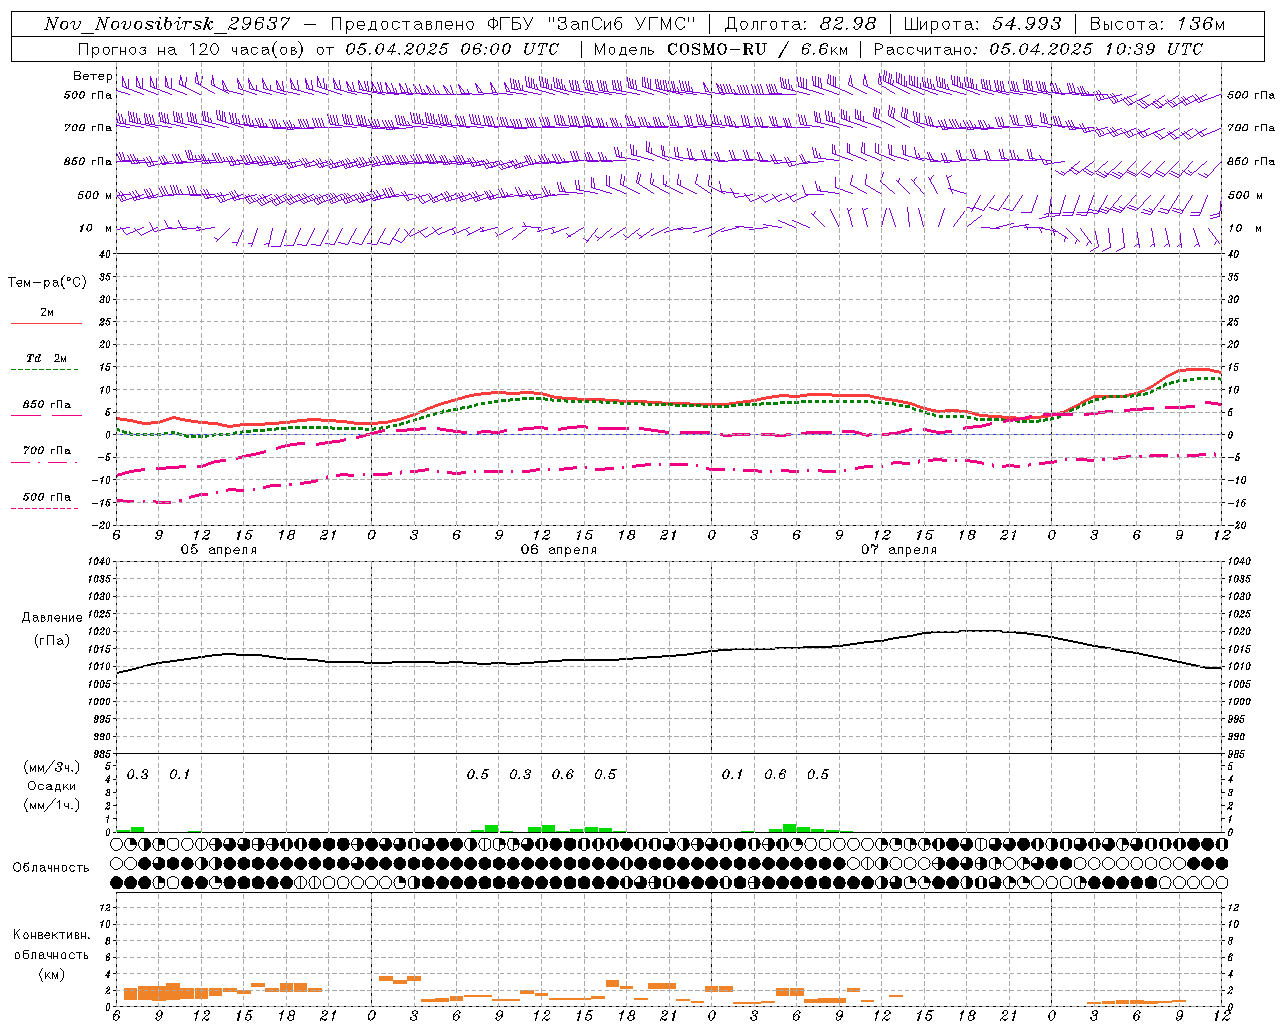
Task: Select the provider text ФГБУ "ЗапСиб УГМС"
Action: [x=591, y=24]
